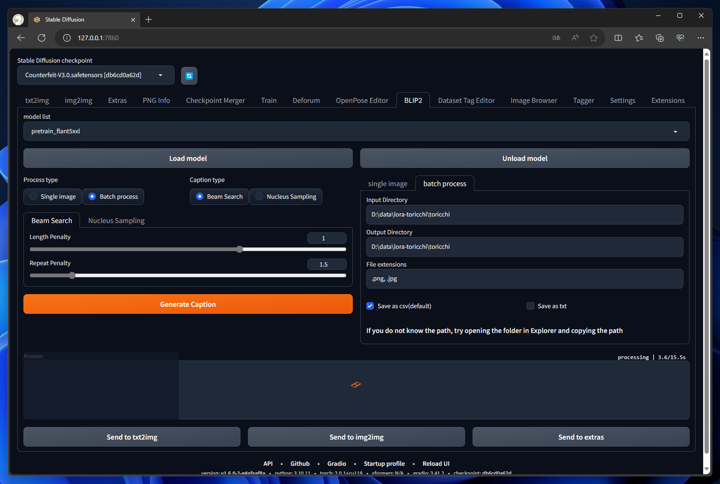This screenshot has width=720, height=484.
Task: Switch to img2img tab
Action: [79, 100]
